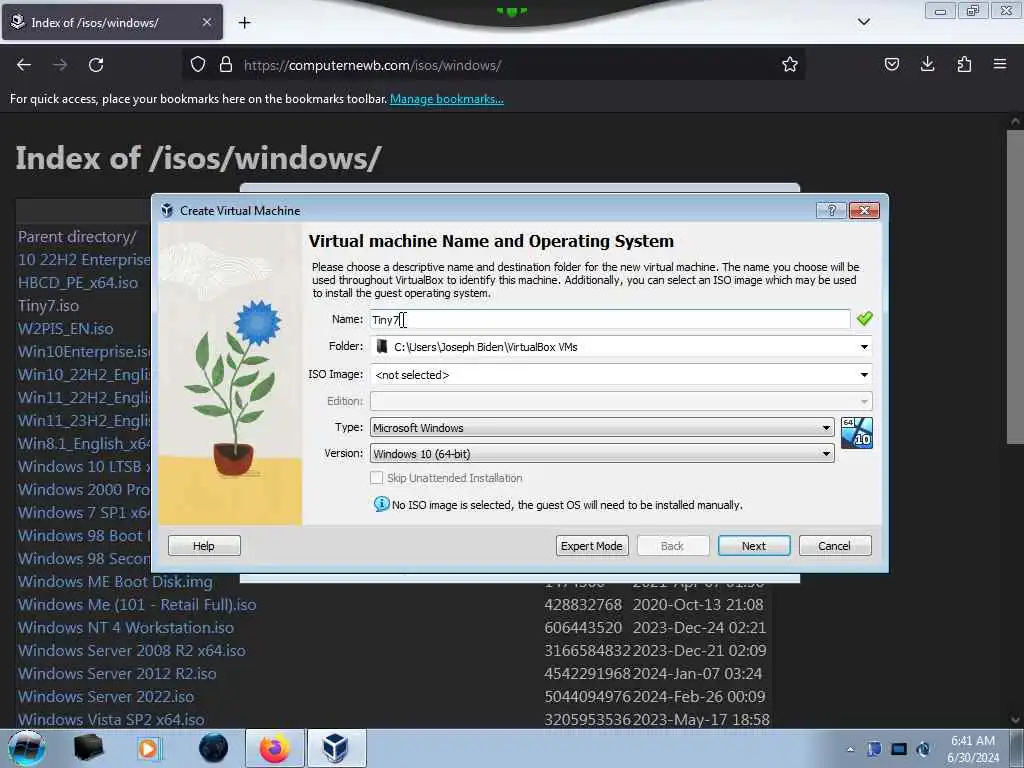Click the Index of /isos/windows/ tab
Image resolution: width=1024 pixels, height=768 pixels.
[112, 22]
